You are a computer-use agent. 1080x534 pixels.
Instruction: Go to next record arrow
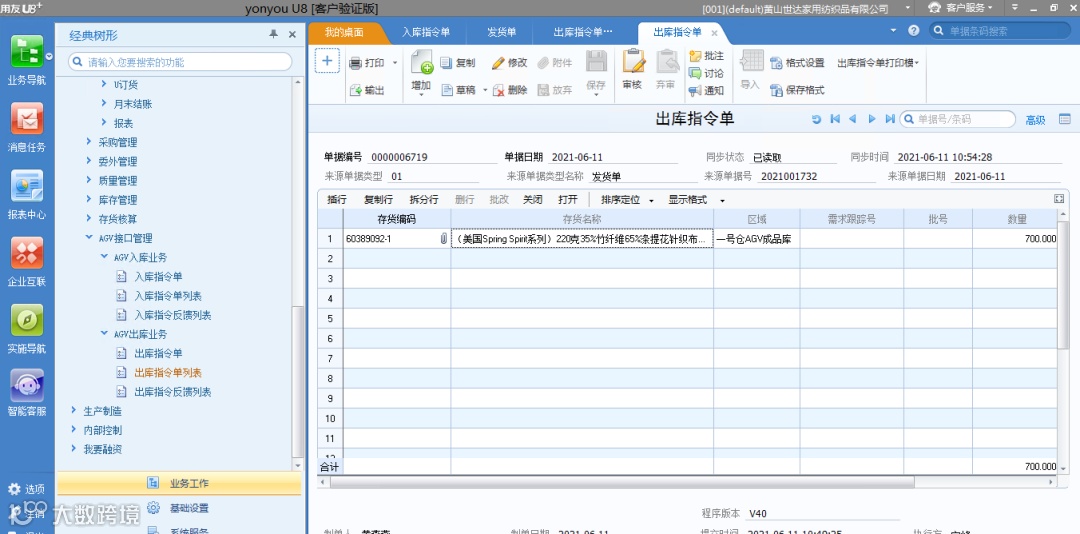coord(871,119)
